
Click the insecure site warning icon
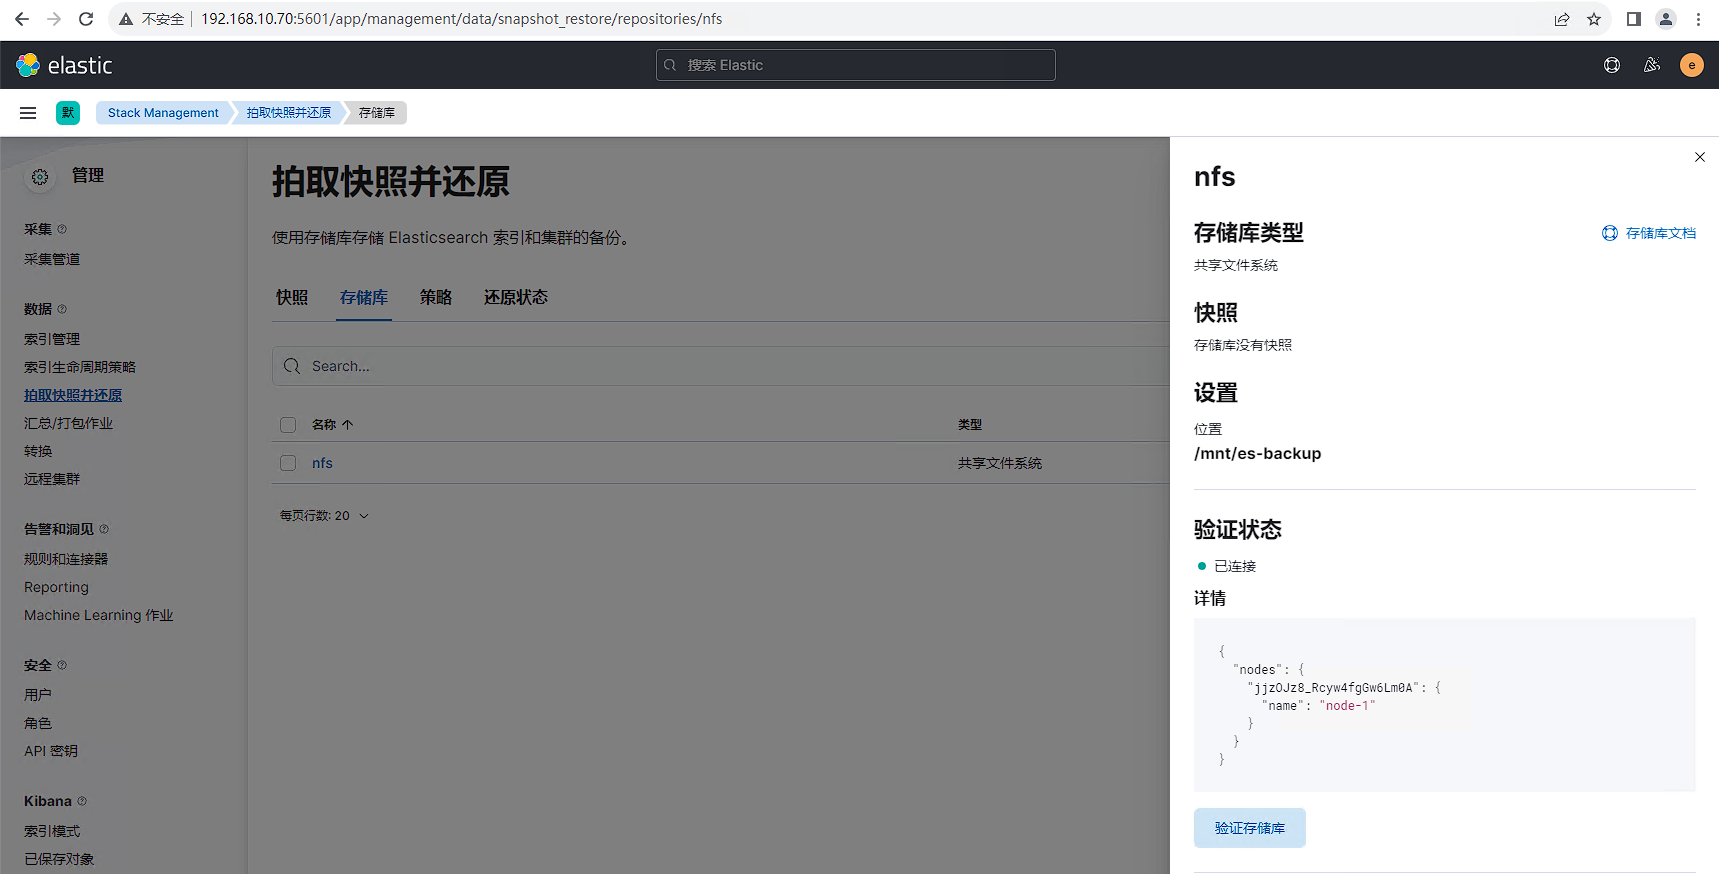(126, 19)
